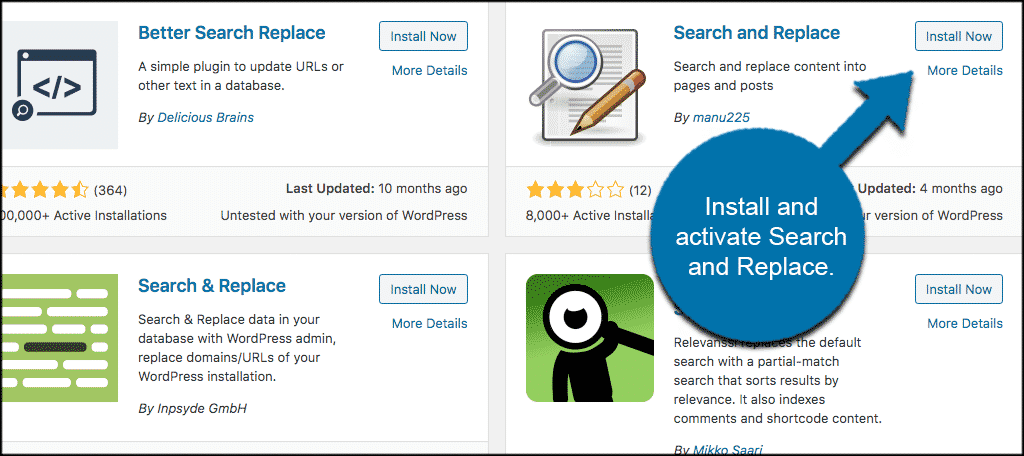Screen dimensions: 1024x456
Task: View More Details for Search and Replace
Action: pos(965,71)
